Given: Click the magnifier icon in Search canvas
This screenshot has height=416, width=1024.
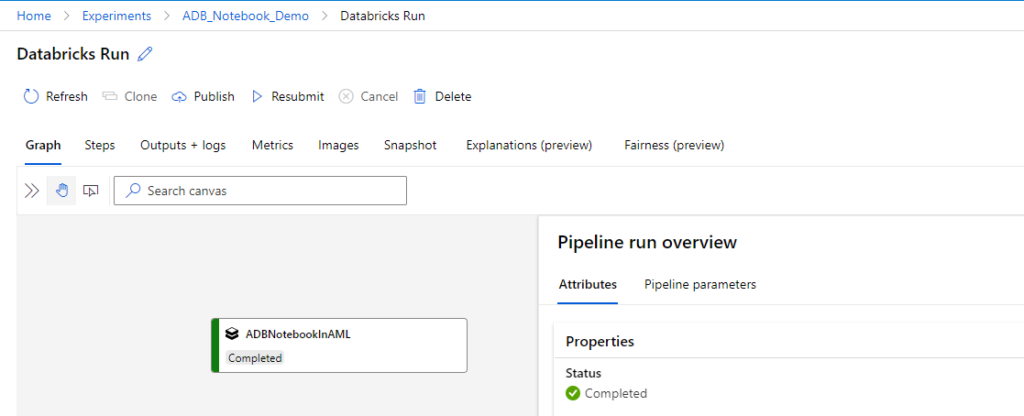Looking at the screenshot, I should tap(133, 191).
